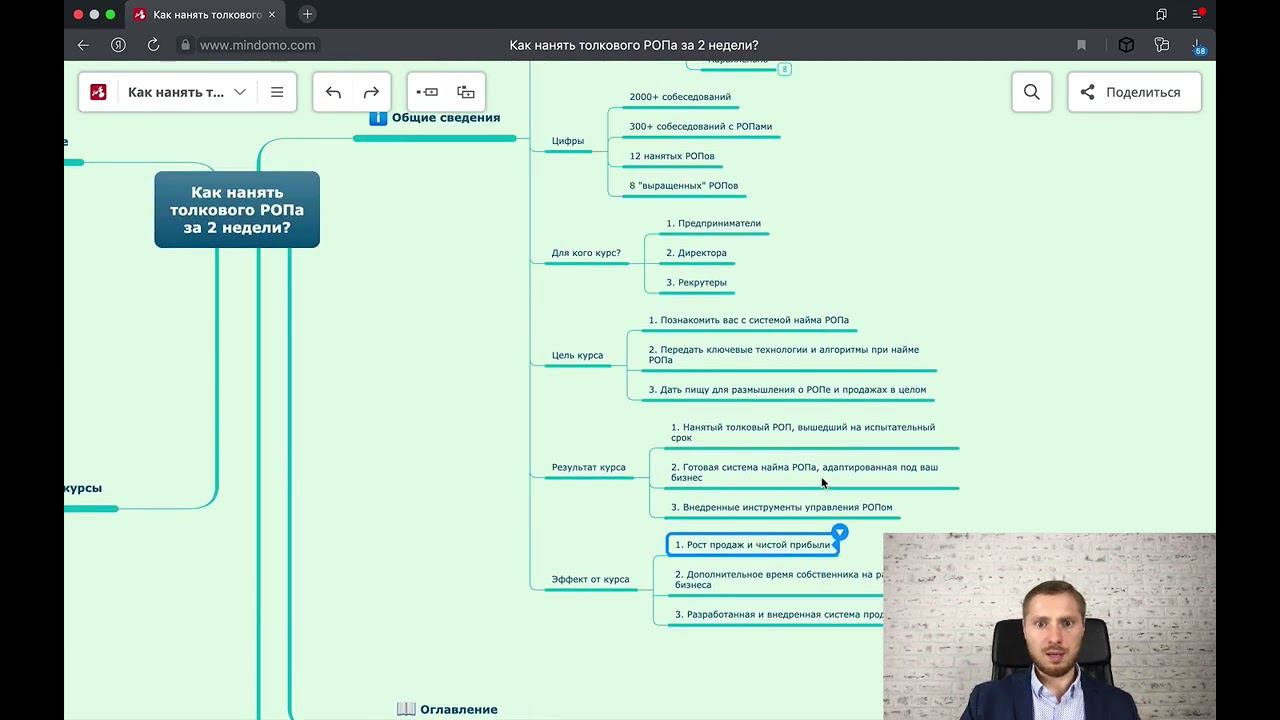
Task: Select 'Разработанная и внедренная система' node
Action: (779, 615)
